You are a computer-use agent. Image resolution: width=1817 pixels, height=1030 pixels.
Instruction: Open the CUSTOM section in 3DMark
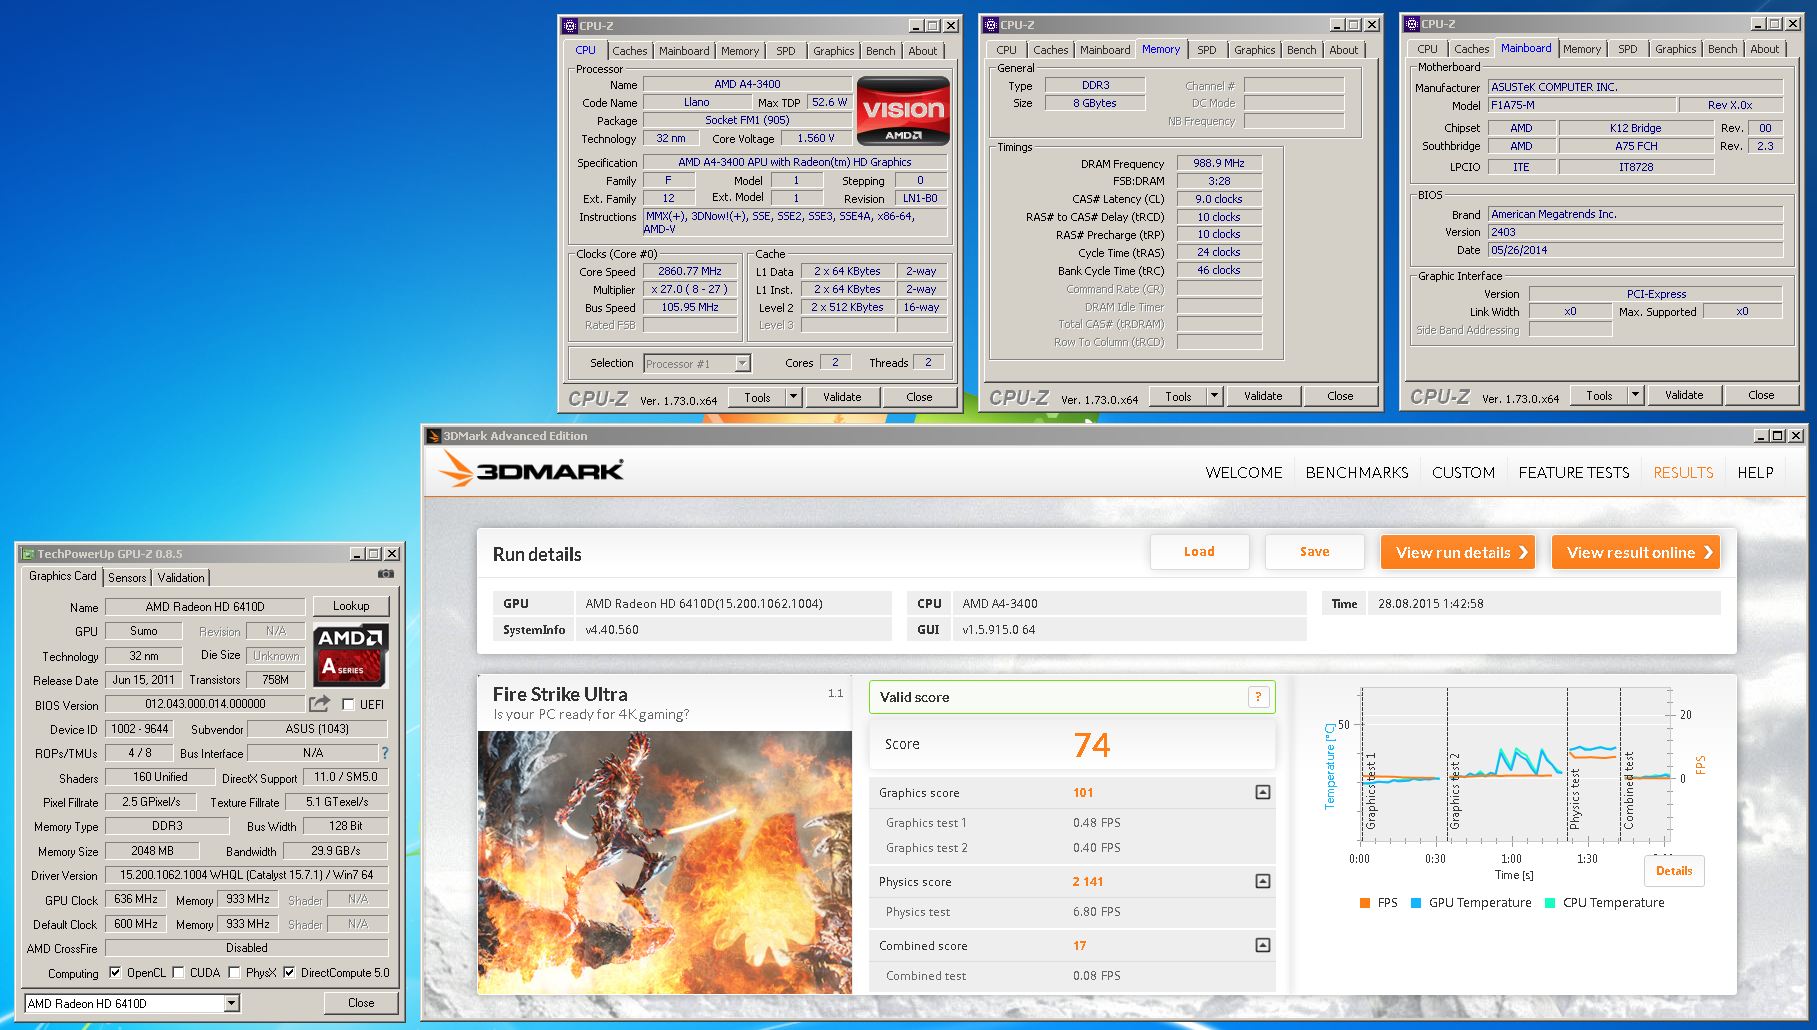1463,473
